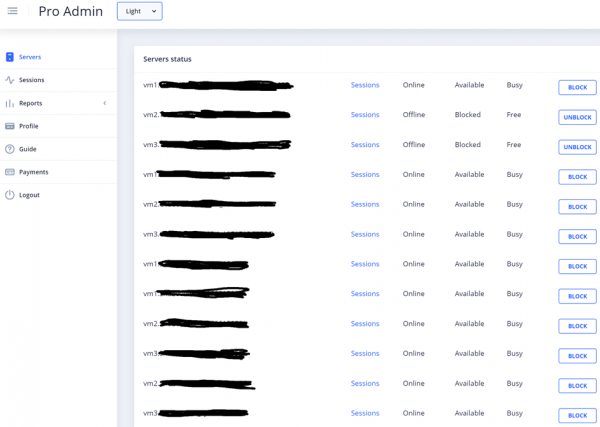This screenshot has width=600, height=427.
Task: Open the Sessions link for first vm1 server
Action: tap(365, 85)
